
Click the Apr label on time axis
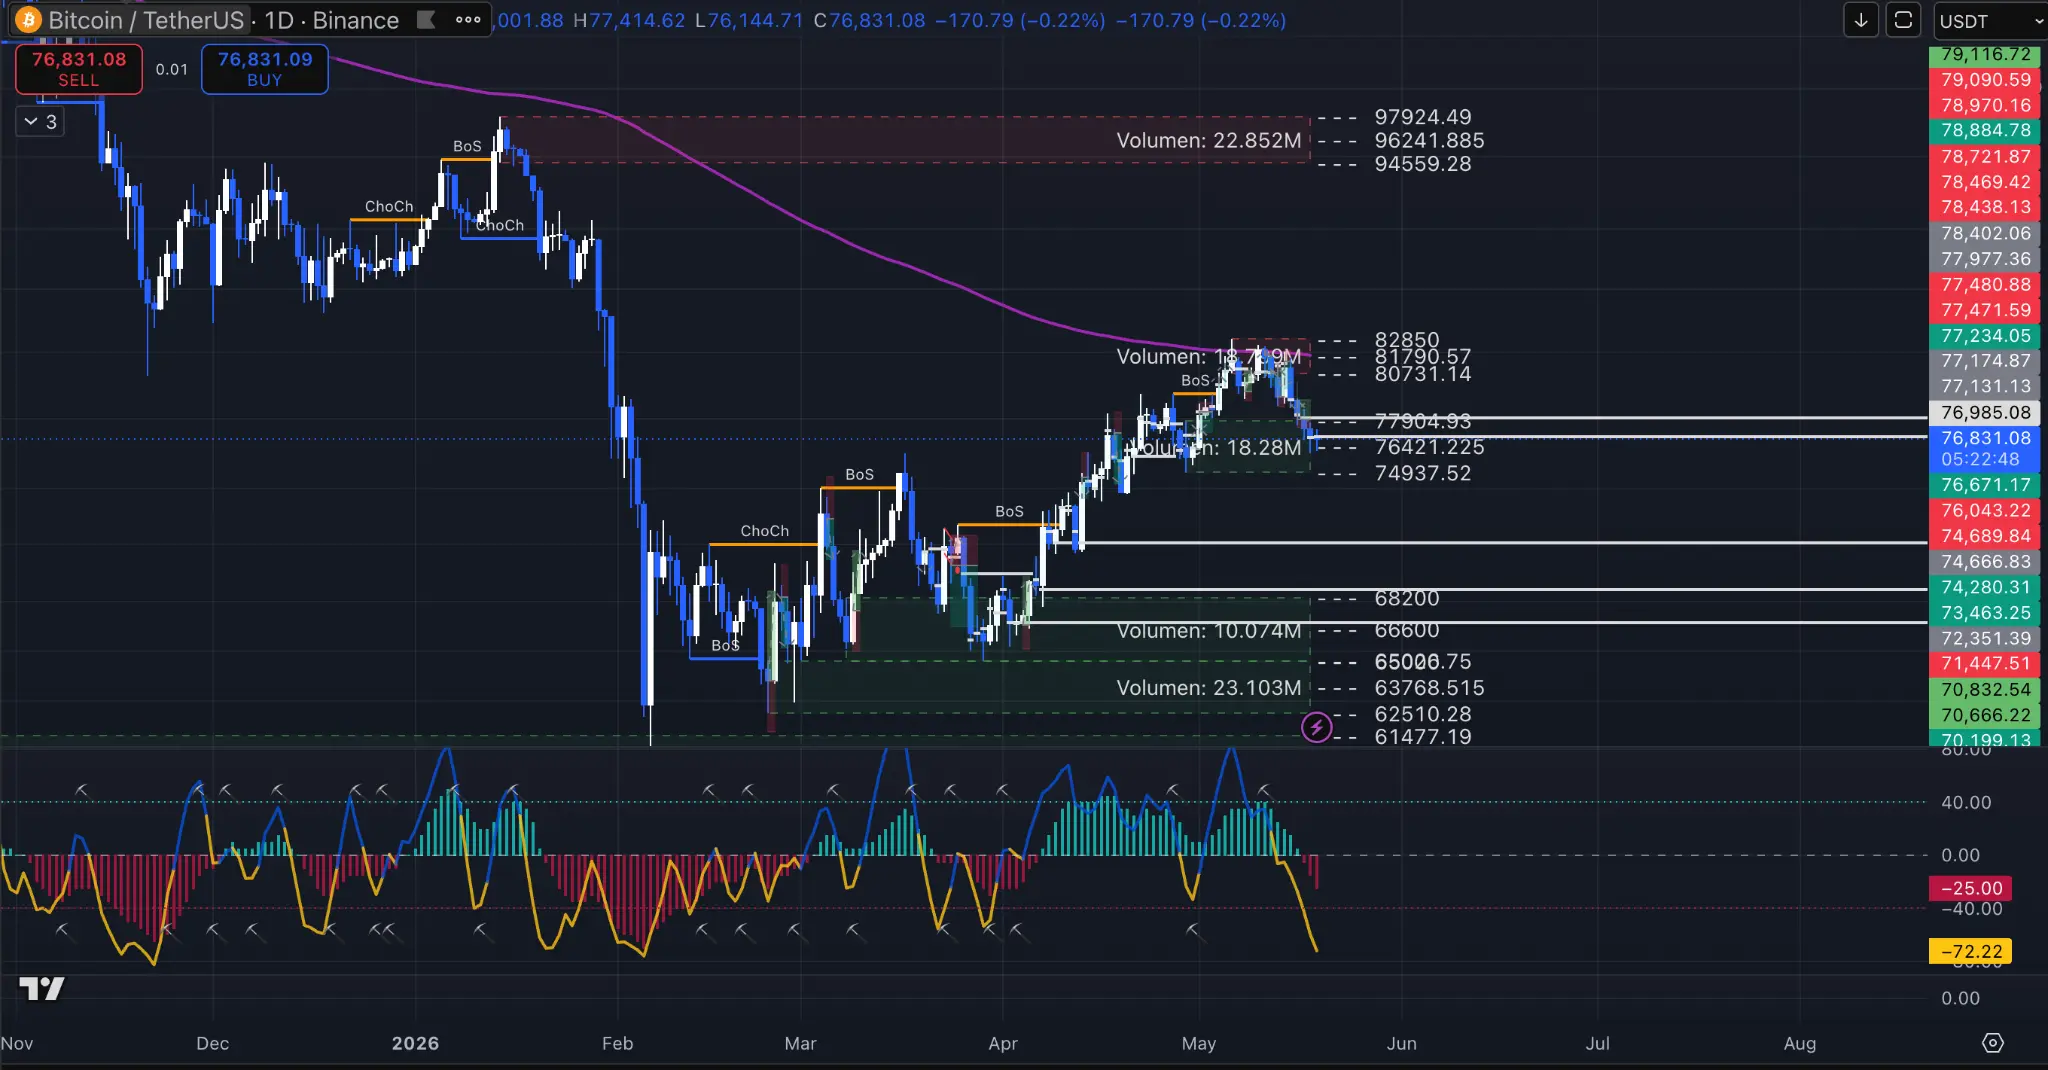(1003, 1043)
